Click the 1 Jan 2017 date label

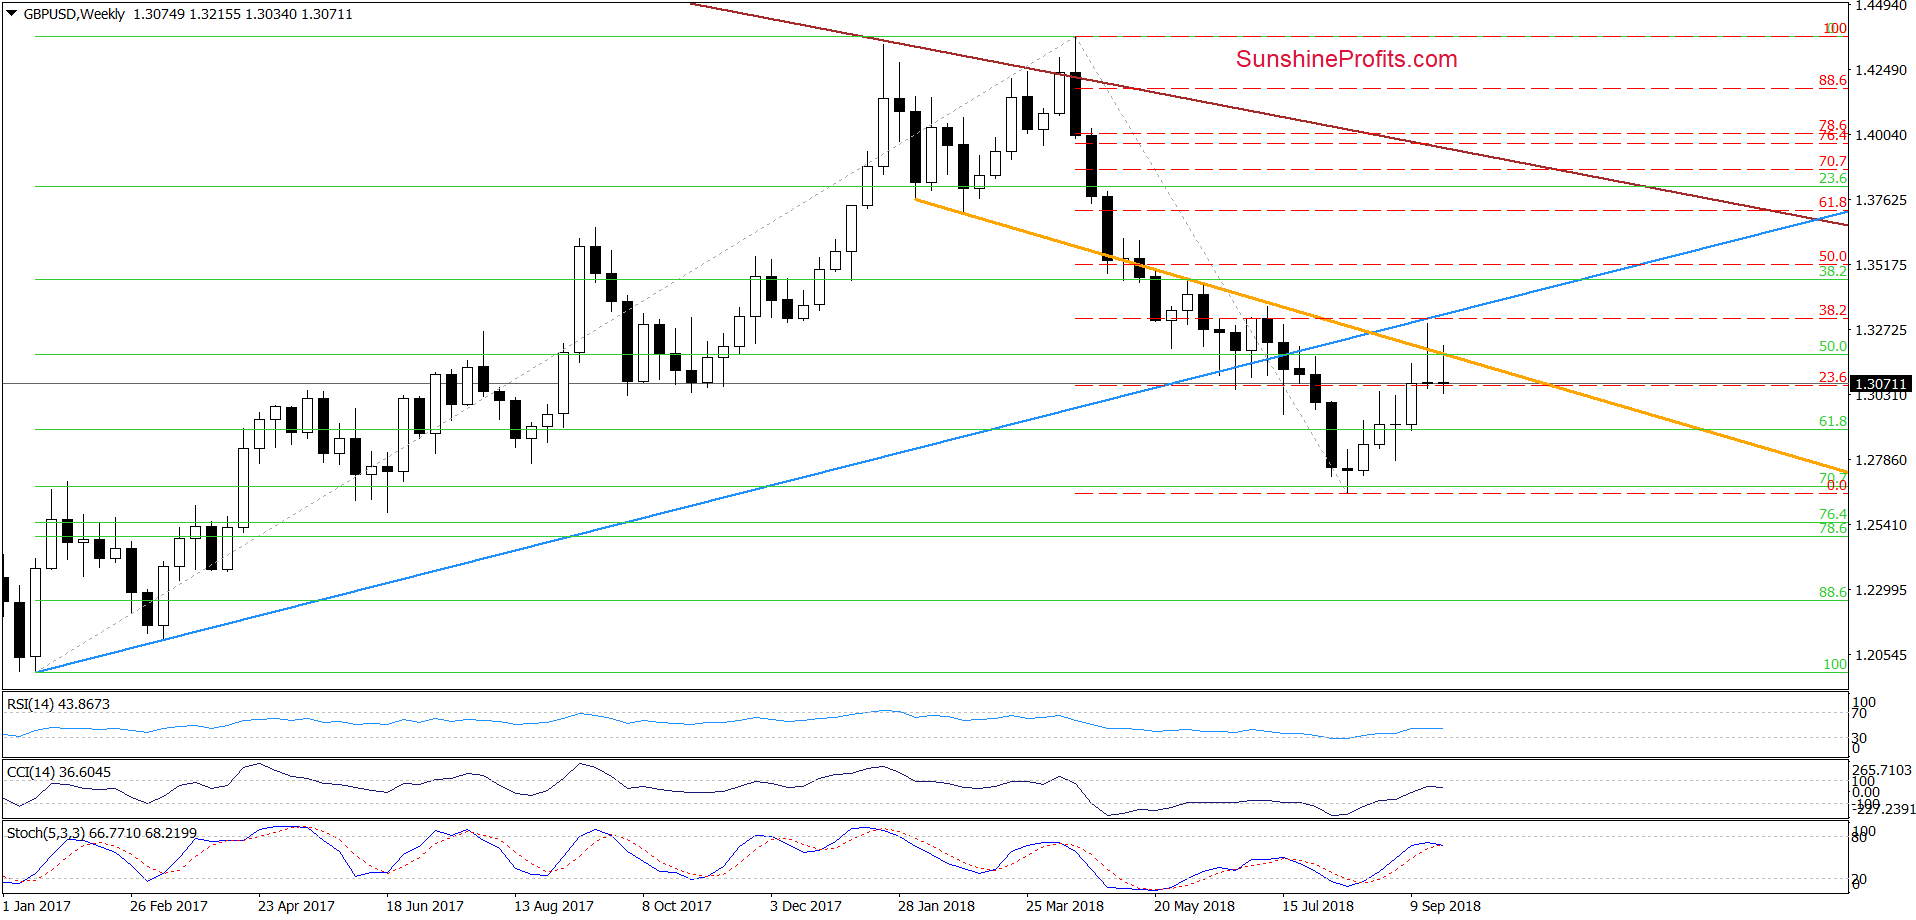click(37, 906)
